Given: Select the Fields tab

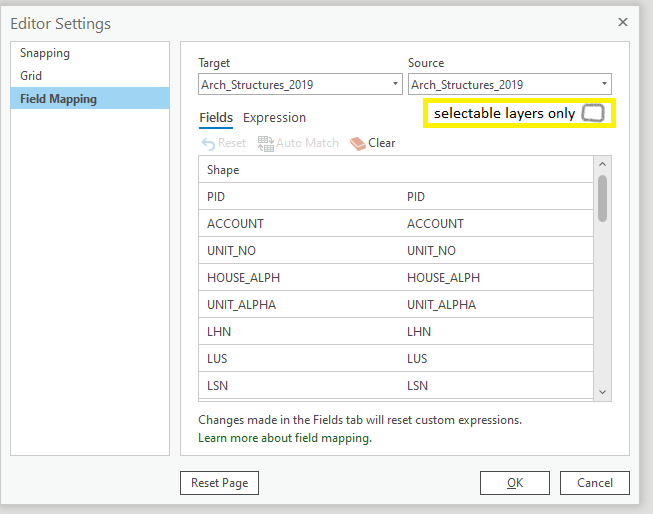Looking at the screenshot, I should pyautogui.click(x=216, y=118).
